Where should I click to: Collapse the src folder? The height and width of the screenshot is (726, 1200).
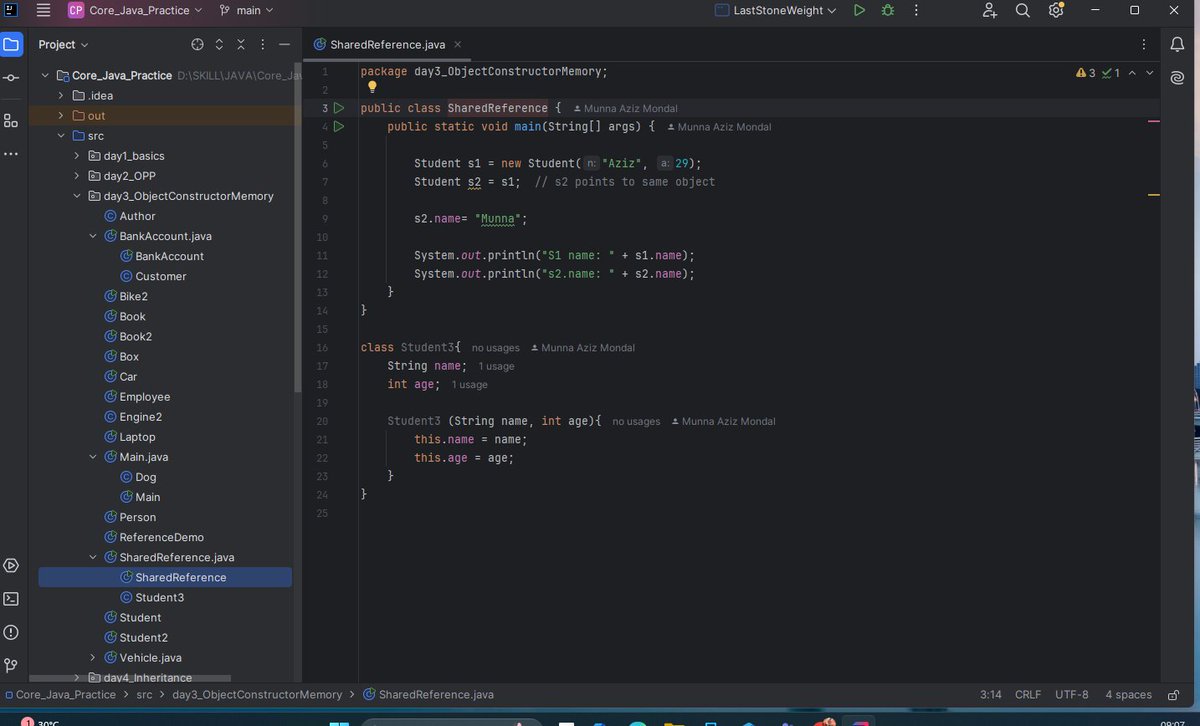(62, 136)
